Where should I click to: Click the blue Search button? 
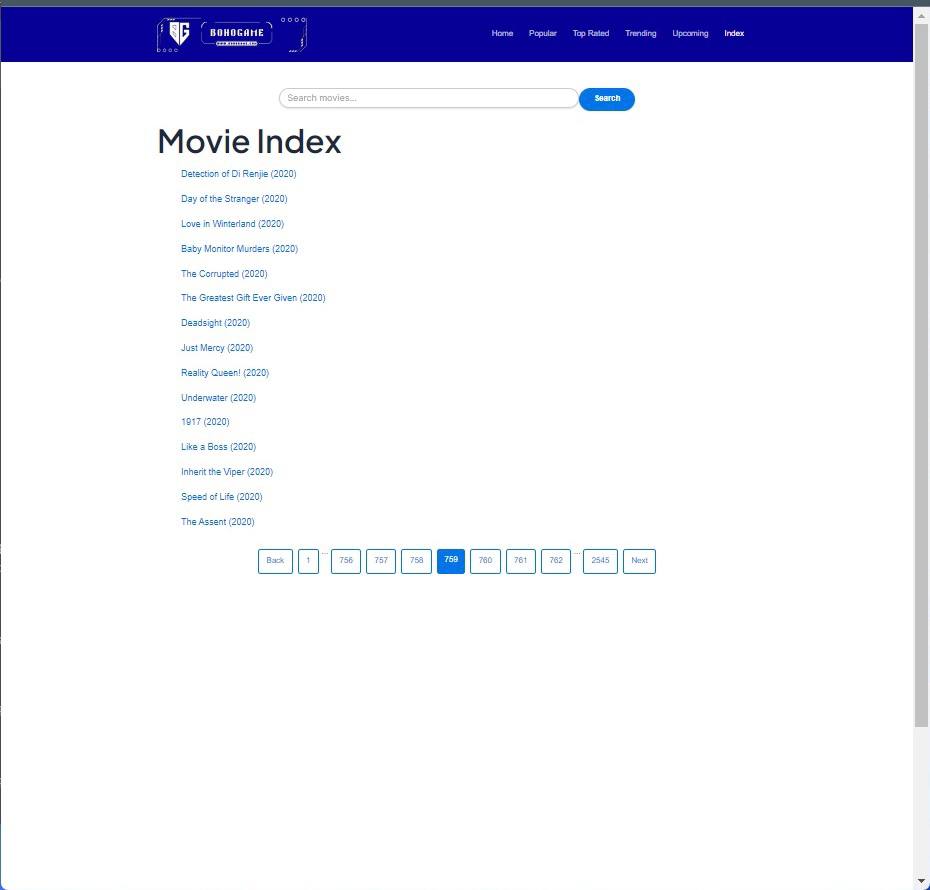(607, 98)
